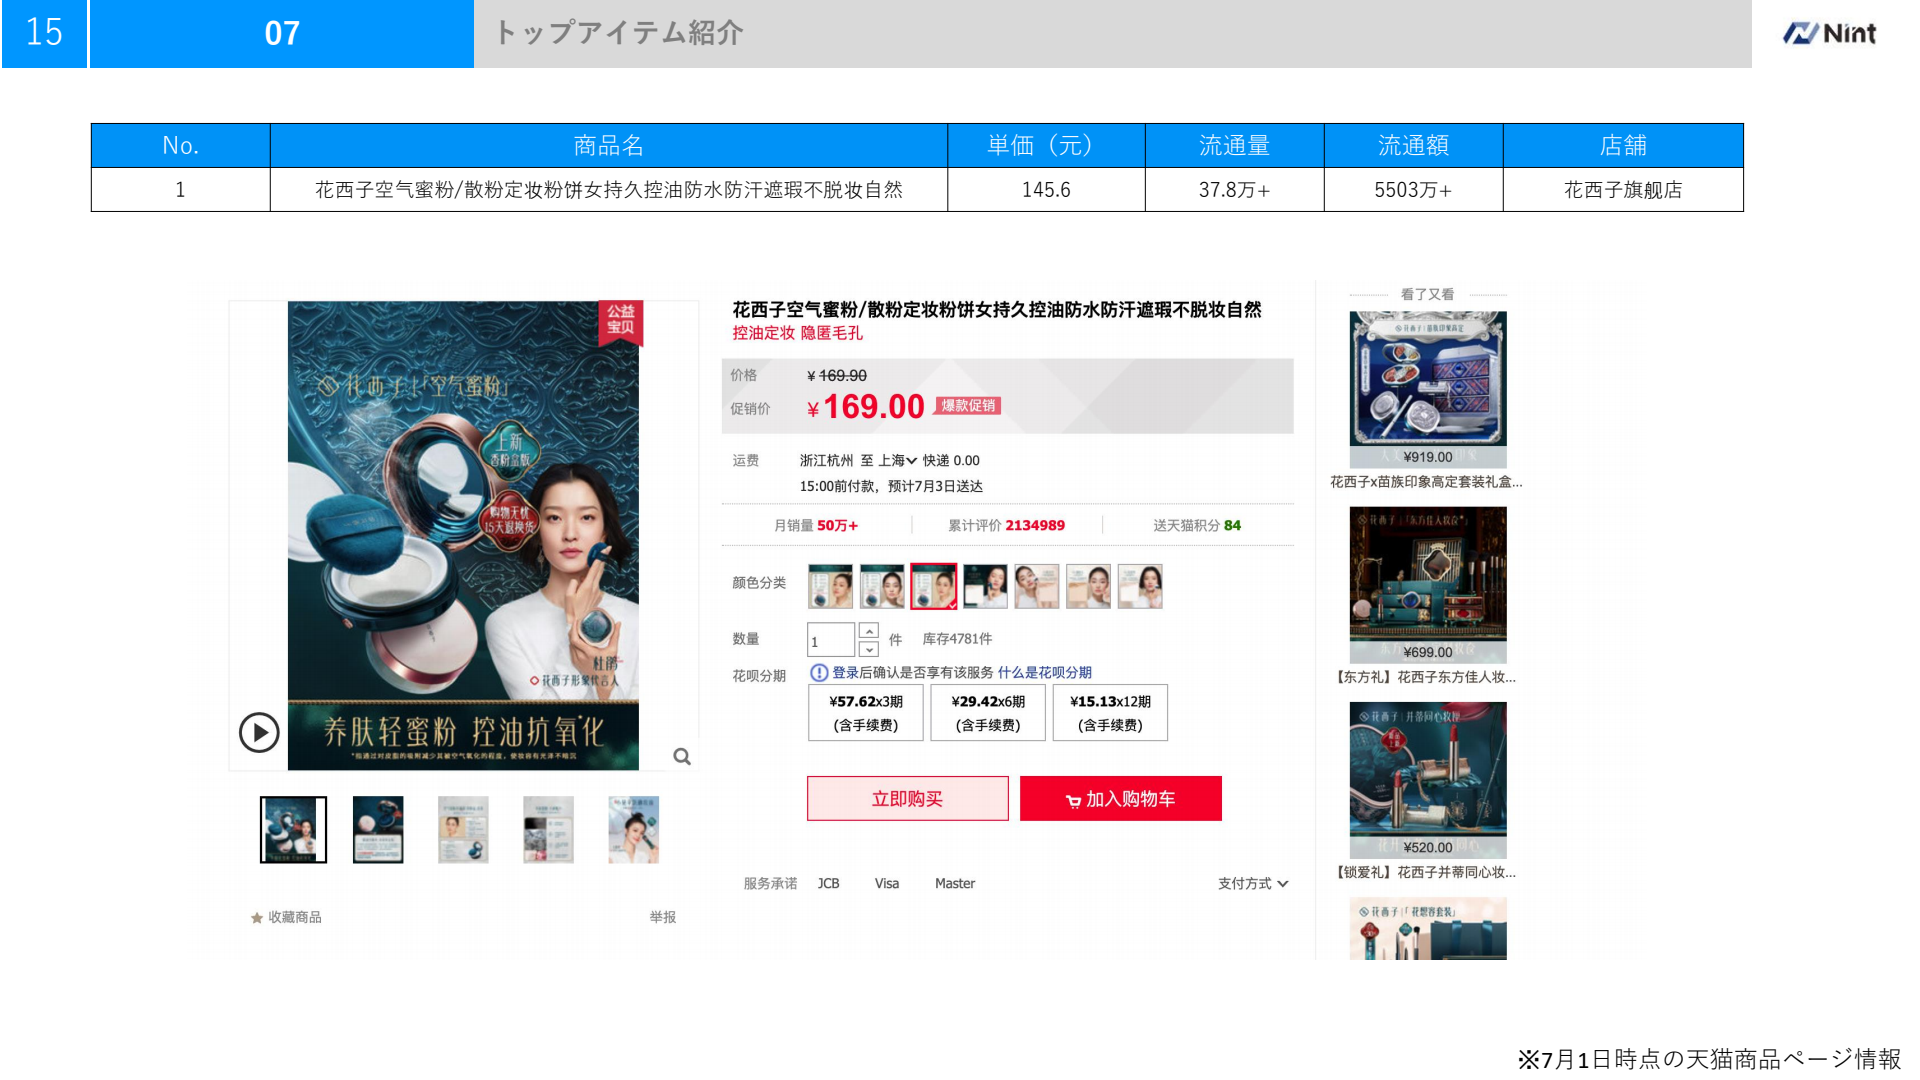Select the second product thumbnail below image
1920x1080 pixels.
click(x=378, y=830)
